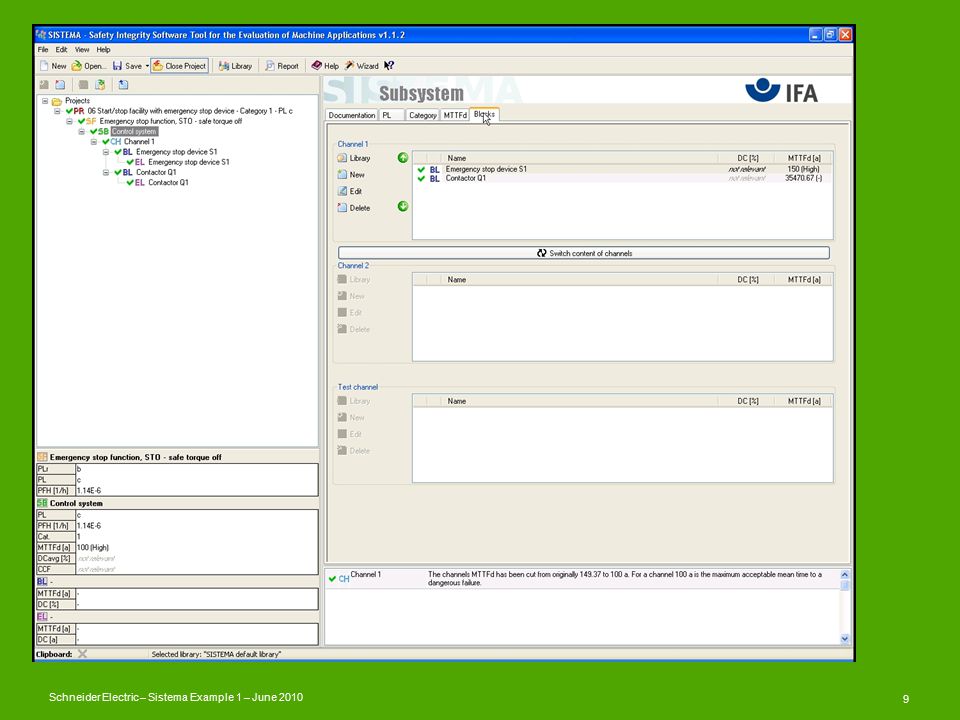
Task: Select Contactor Q1 row in Channel 1 table
Action: pyautogui.click(x=622, y=178)
